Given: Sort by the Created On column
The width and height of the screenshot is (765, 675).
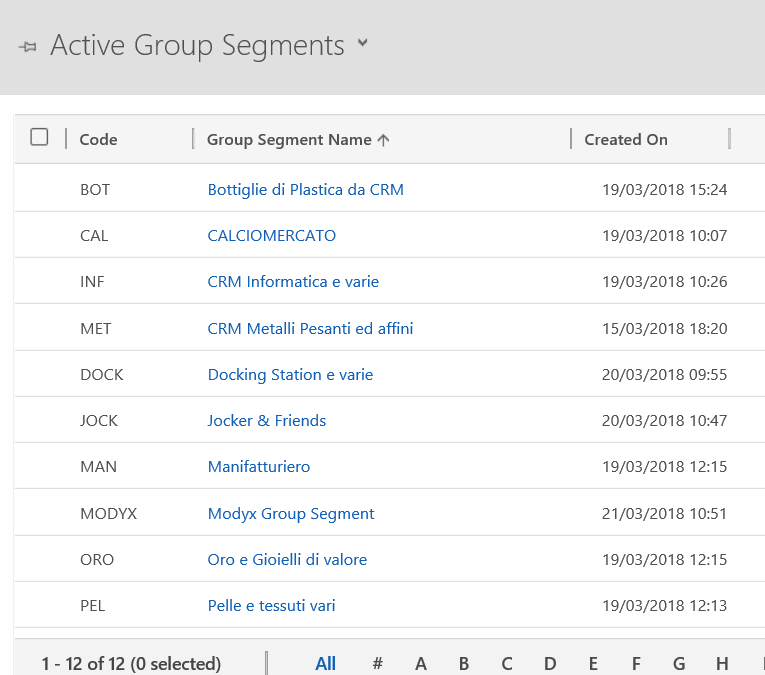Looking at the screenshot, I should pos(625,140).
